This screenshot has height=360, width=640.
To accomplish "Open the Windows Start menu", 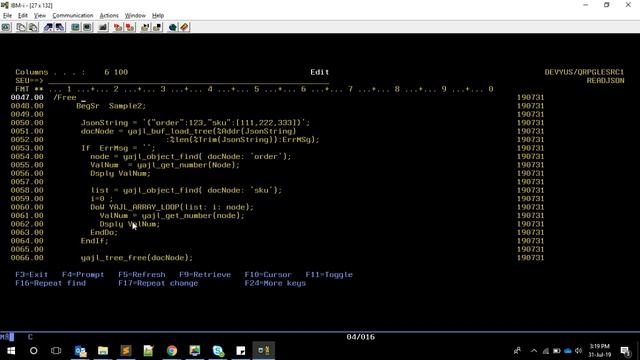I will point(11,351).
